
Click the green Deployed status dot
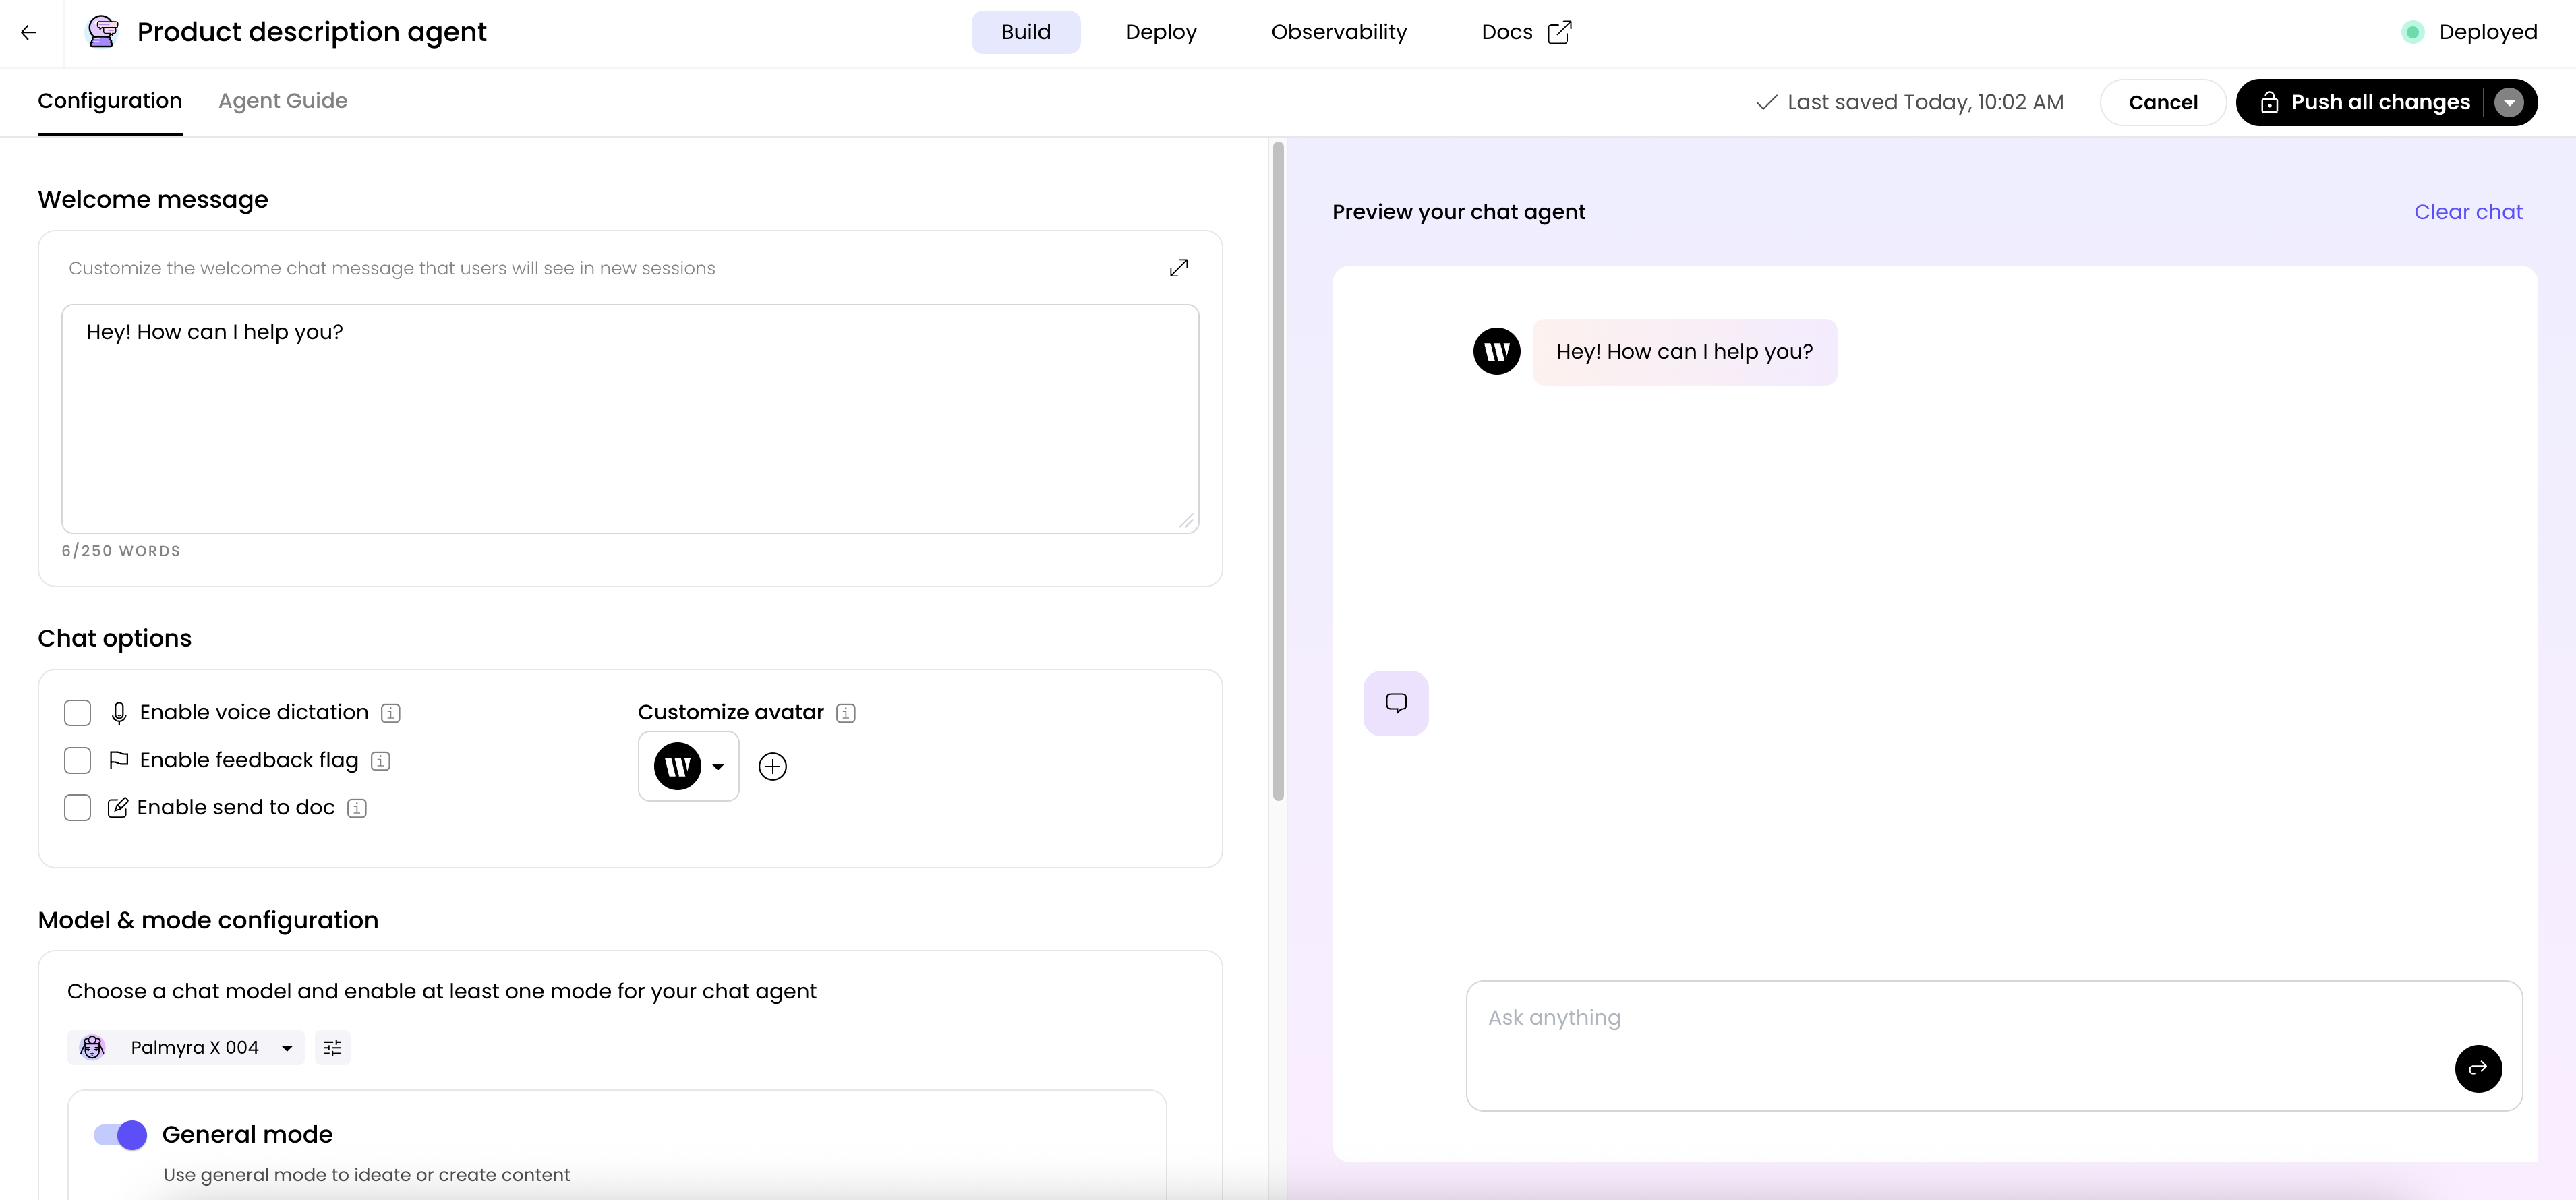[x=2412, y=32]
